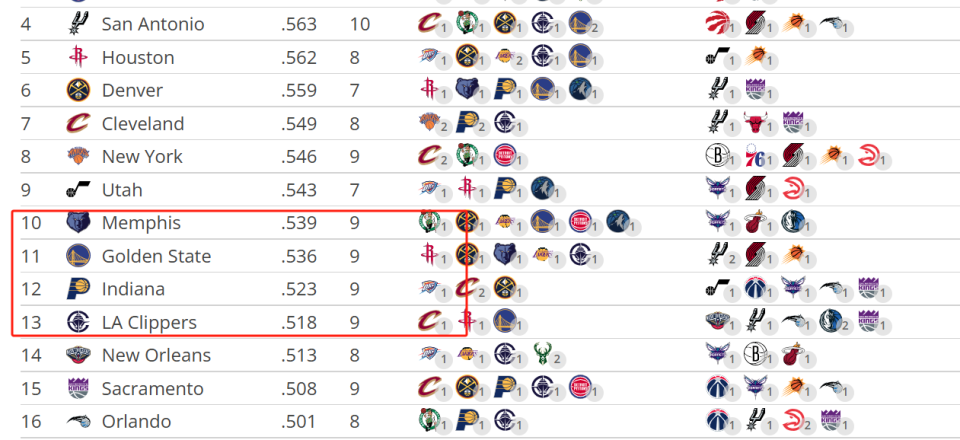Click the Grizzlies logo beside Memphis name
Viewport: 960px width, 440px height.
point(78,223)
